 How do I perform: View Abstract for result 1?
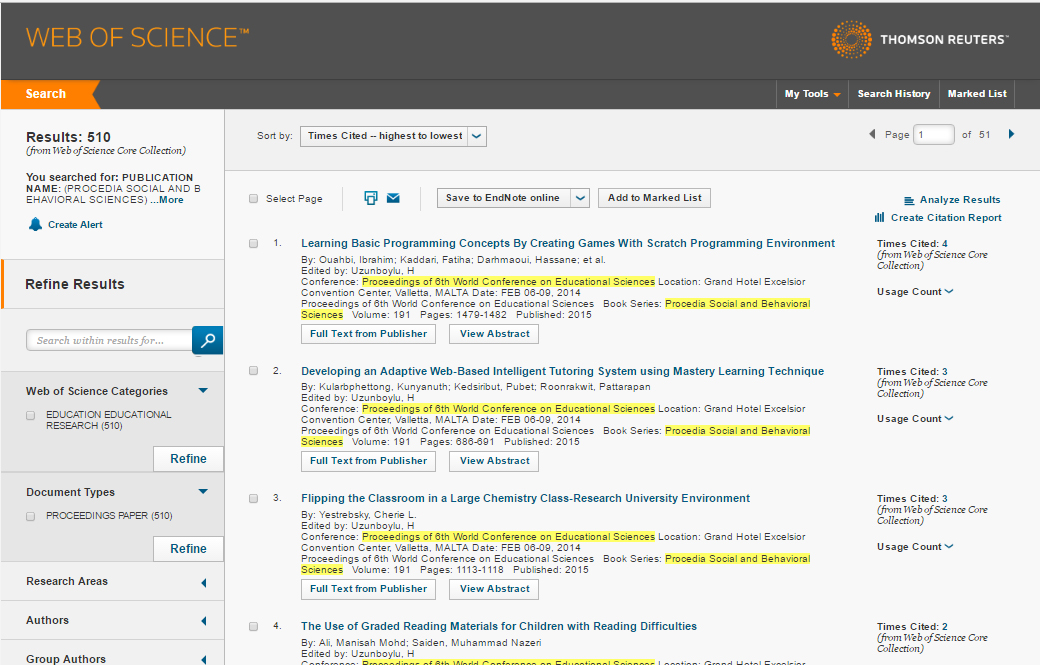pos(494,334)
